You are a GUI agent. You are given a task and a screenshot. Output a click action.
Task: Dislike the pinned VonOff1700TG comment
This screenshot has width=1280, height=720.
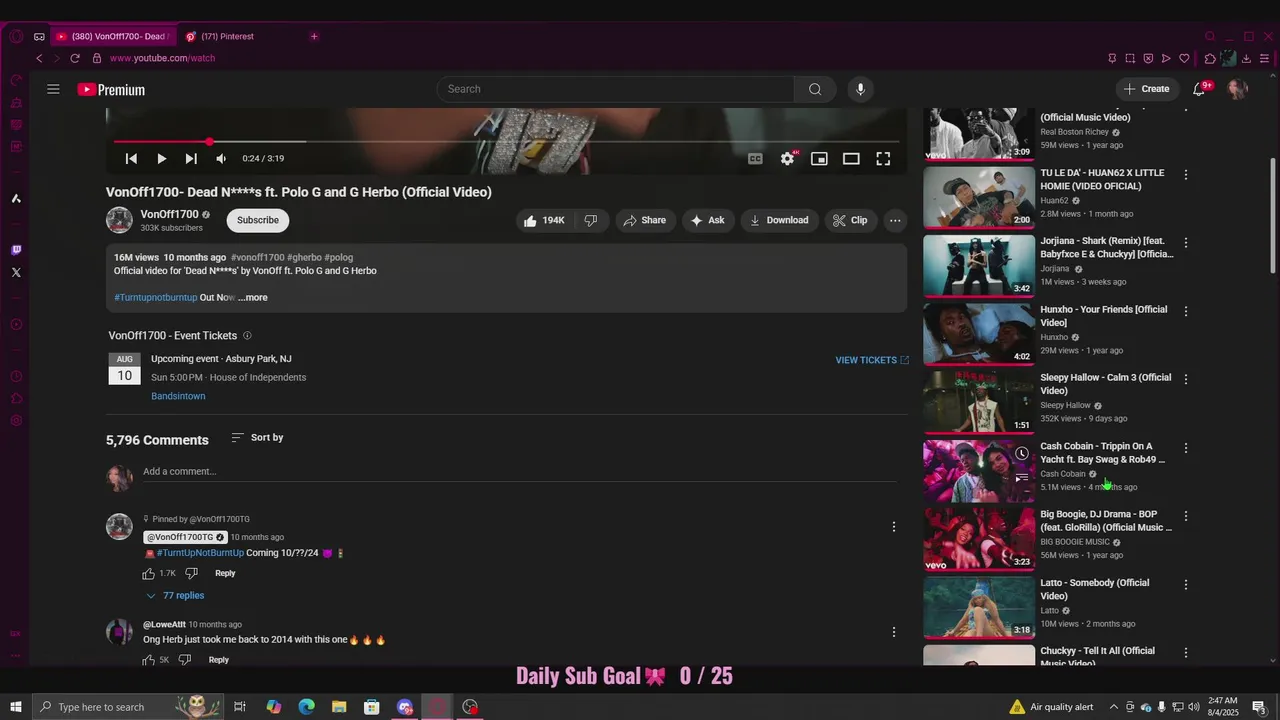point(191,574)
